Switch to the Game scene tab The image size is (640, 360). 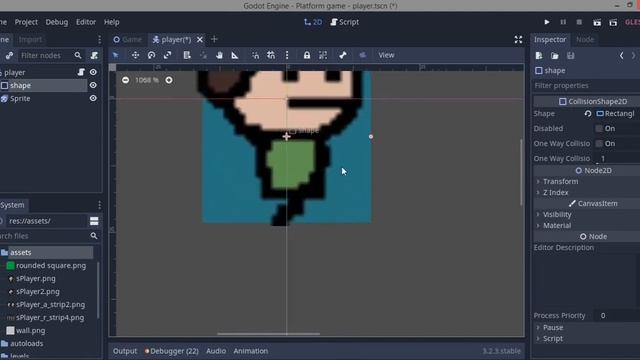click(x=128, y=40)
